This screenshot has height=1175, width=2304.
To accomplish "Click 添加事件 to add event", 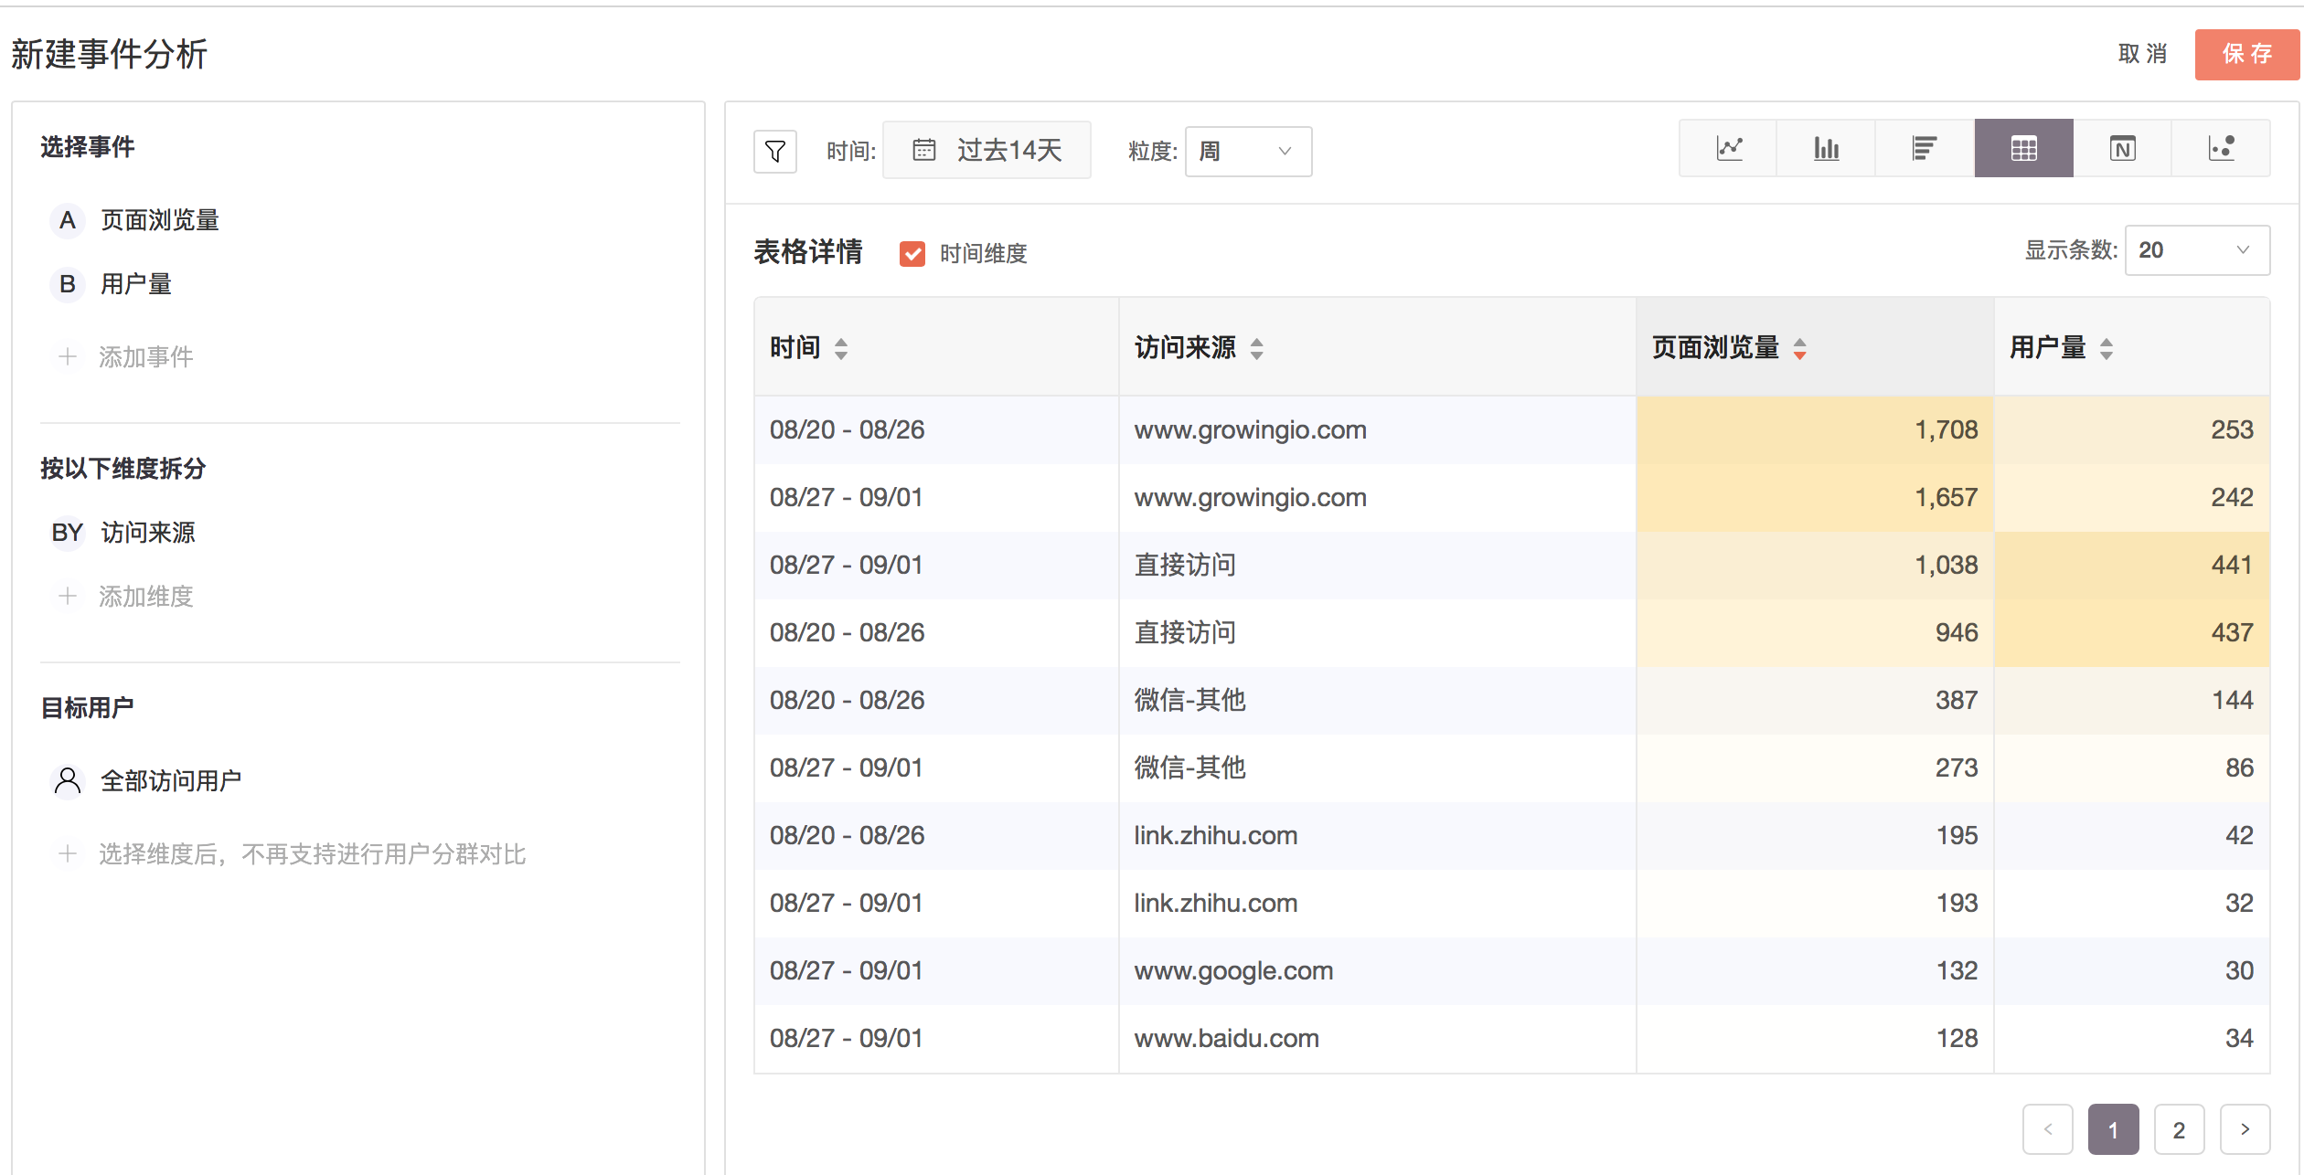I will (145, 357).
